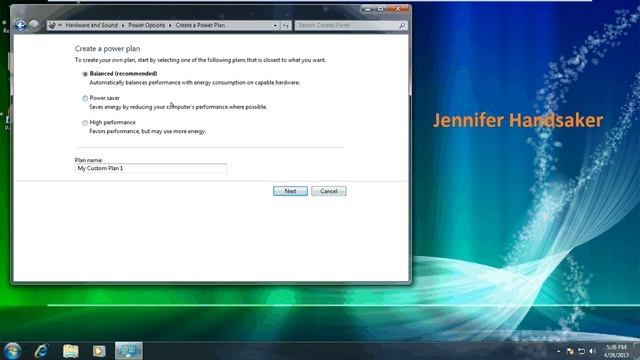Image resolution: width=640 pixels, height=360 pixels.
Task: Click the greyed Forward arrow button
Action: (x=34, y=25)
